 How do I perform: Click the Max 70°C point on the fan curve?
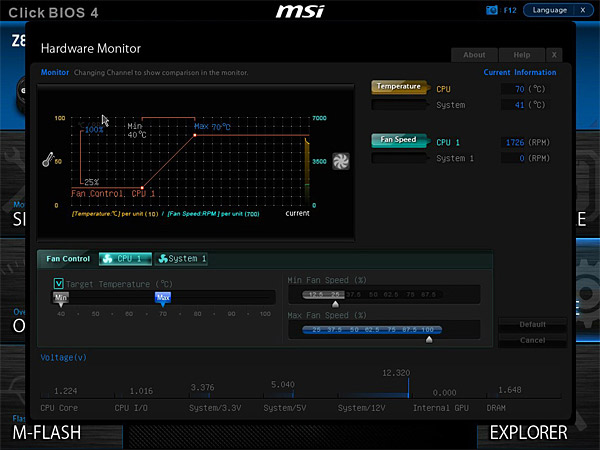(195, 135)
